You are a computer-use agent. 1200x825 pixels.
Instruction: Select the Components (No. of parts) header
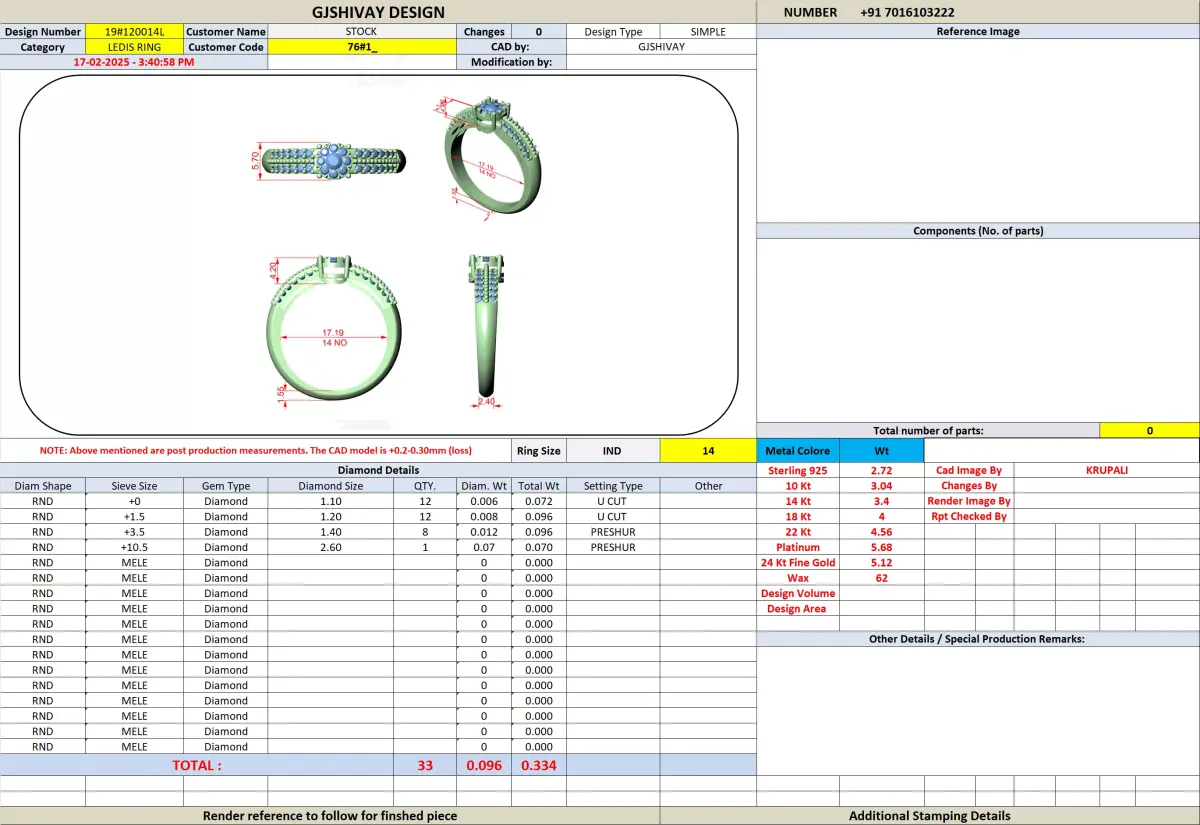point(978,231)
